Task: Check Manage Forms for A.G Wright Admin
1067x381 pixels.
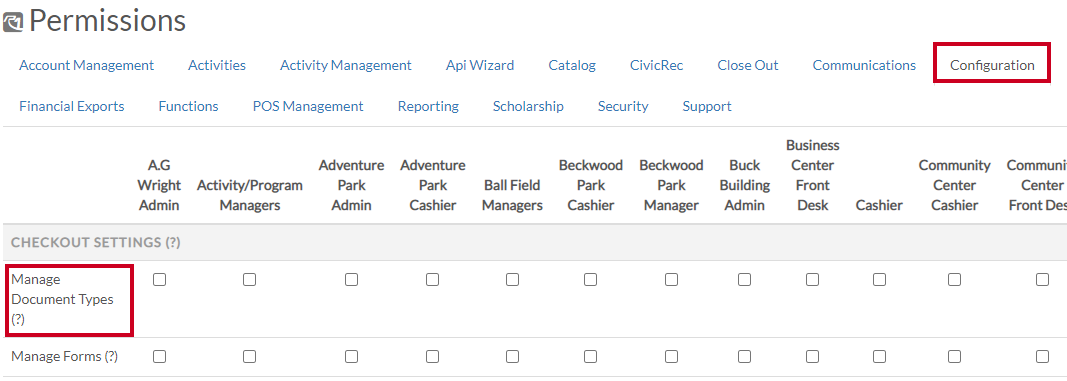Action: (x=159, y=357)
